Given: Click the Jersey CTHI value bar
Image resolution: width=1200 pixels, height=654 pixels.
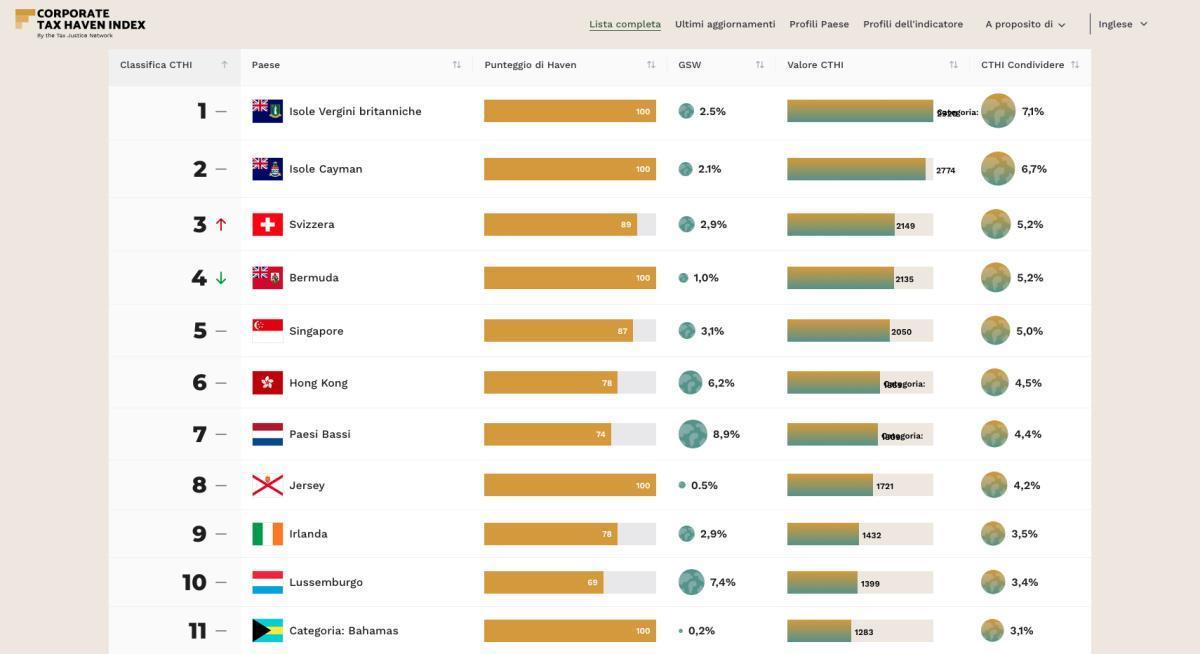Looking at the screenshot, I should (860, 485).
